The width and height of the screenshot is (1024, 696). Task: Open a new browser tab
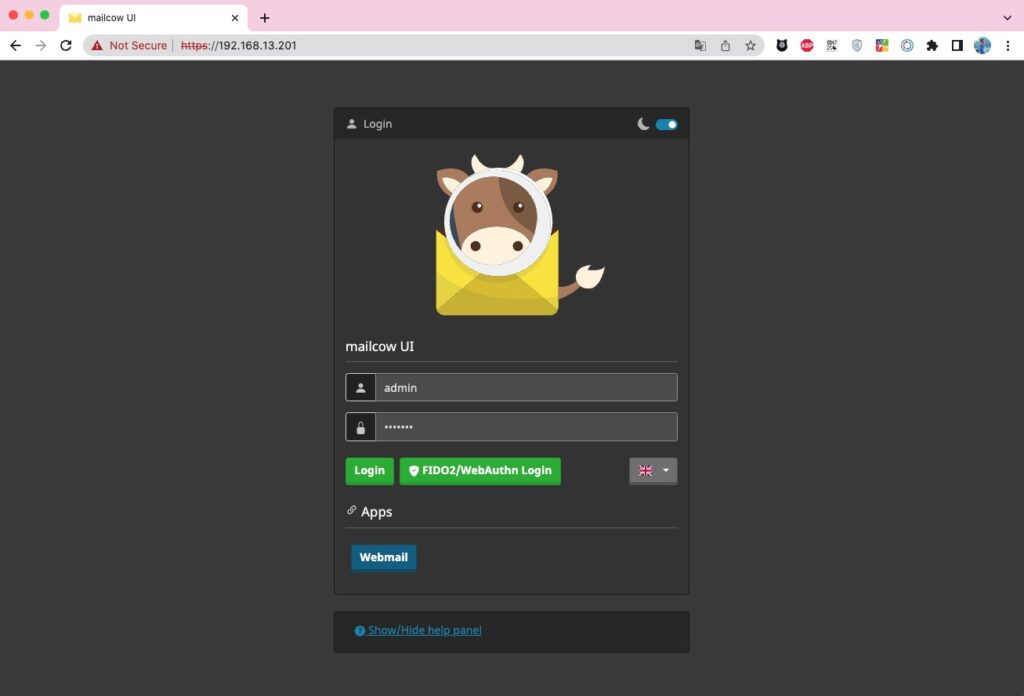coord(264,18)
